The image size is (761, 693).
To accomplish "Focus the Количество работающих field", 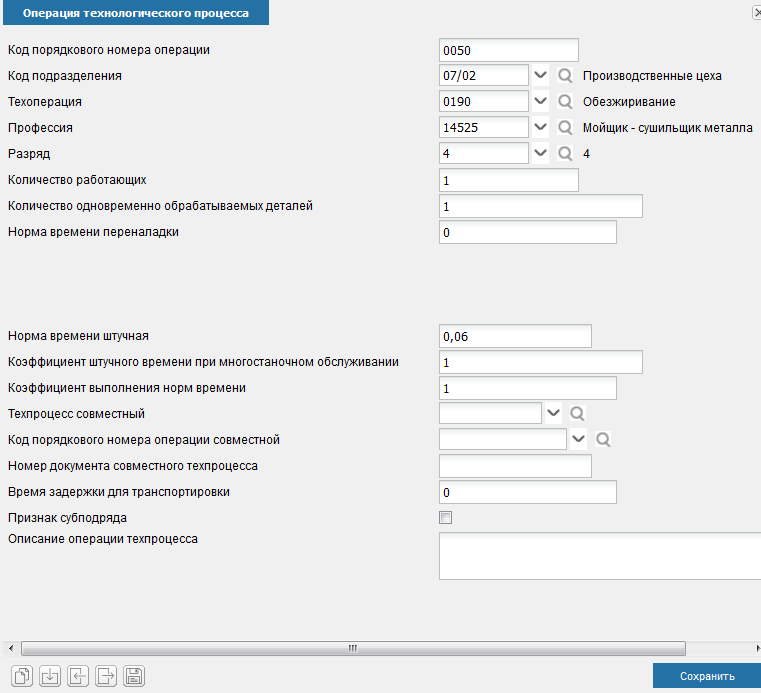I will click(509, 180).
